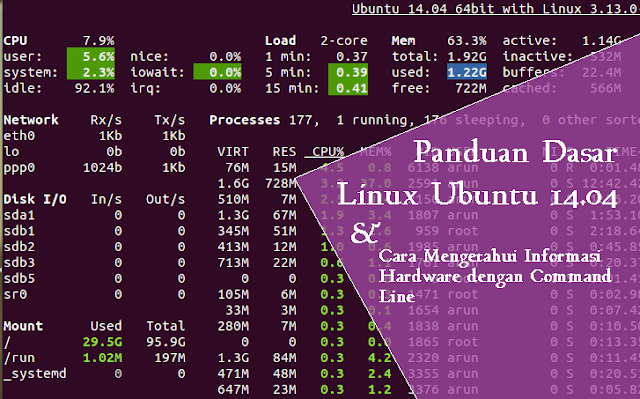Select the 84M RES value
This screenshot has height=399, width=640.
284,358
